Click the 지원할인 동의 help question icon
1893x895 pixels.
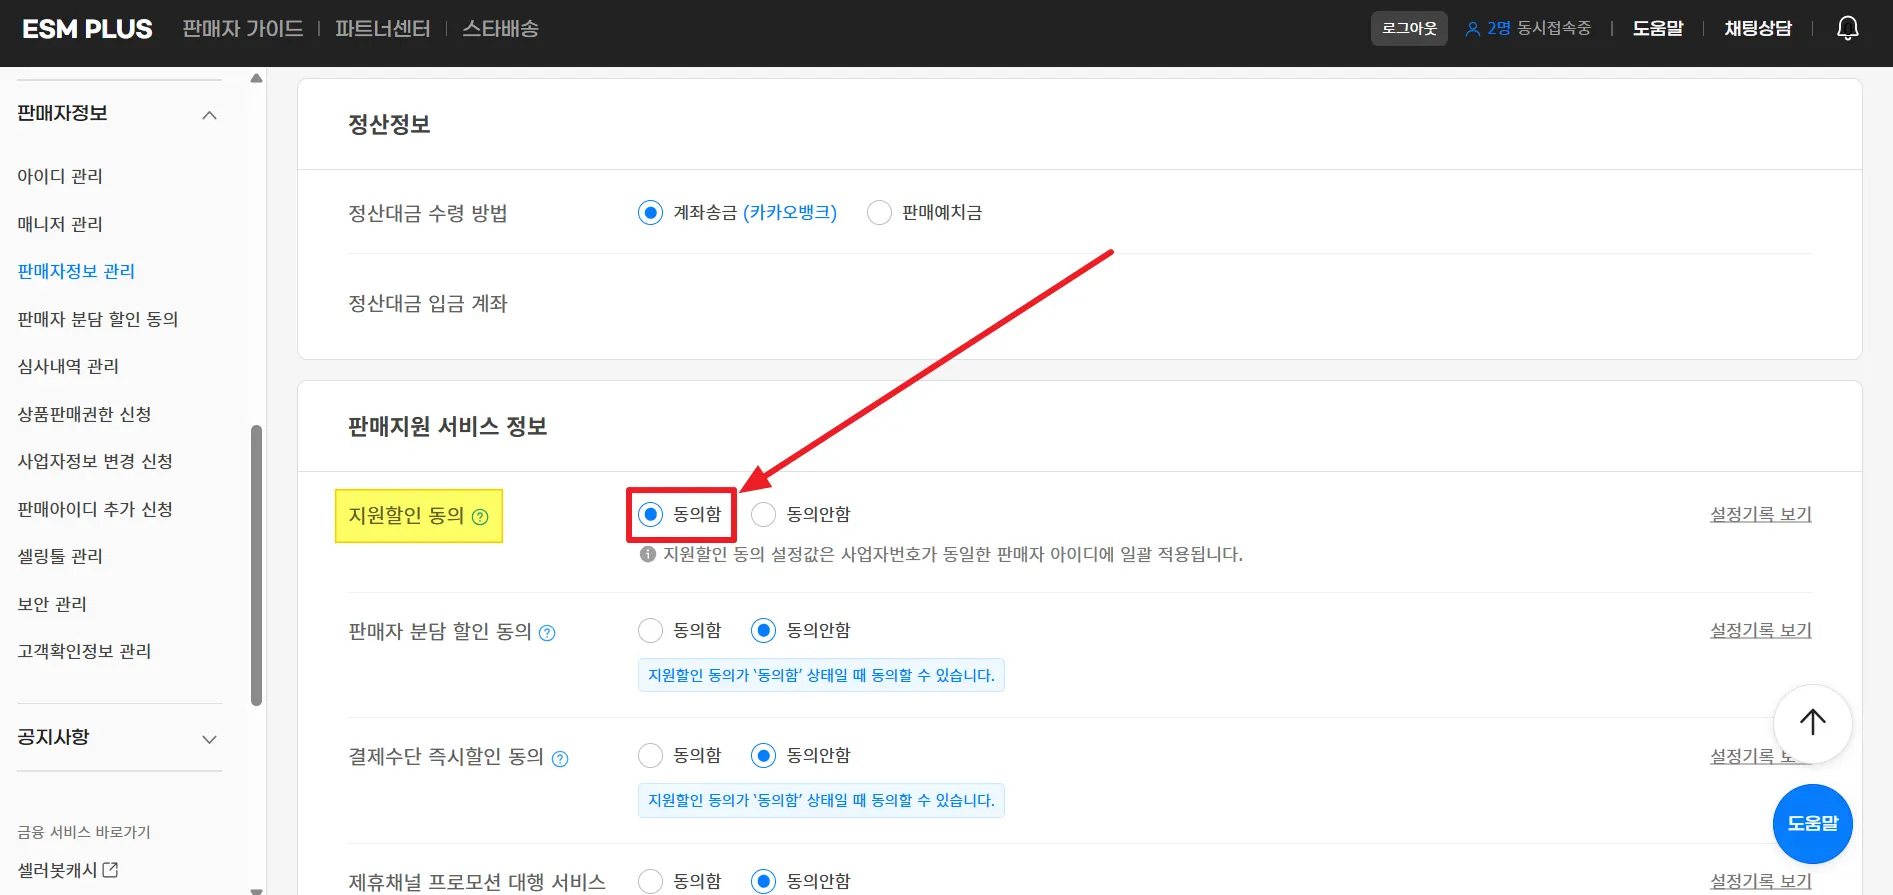480,517
